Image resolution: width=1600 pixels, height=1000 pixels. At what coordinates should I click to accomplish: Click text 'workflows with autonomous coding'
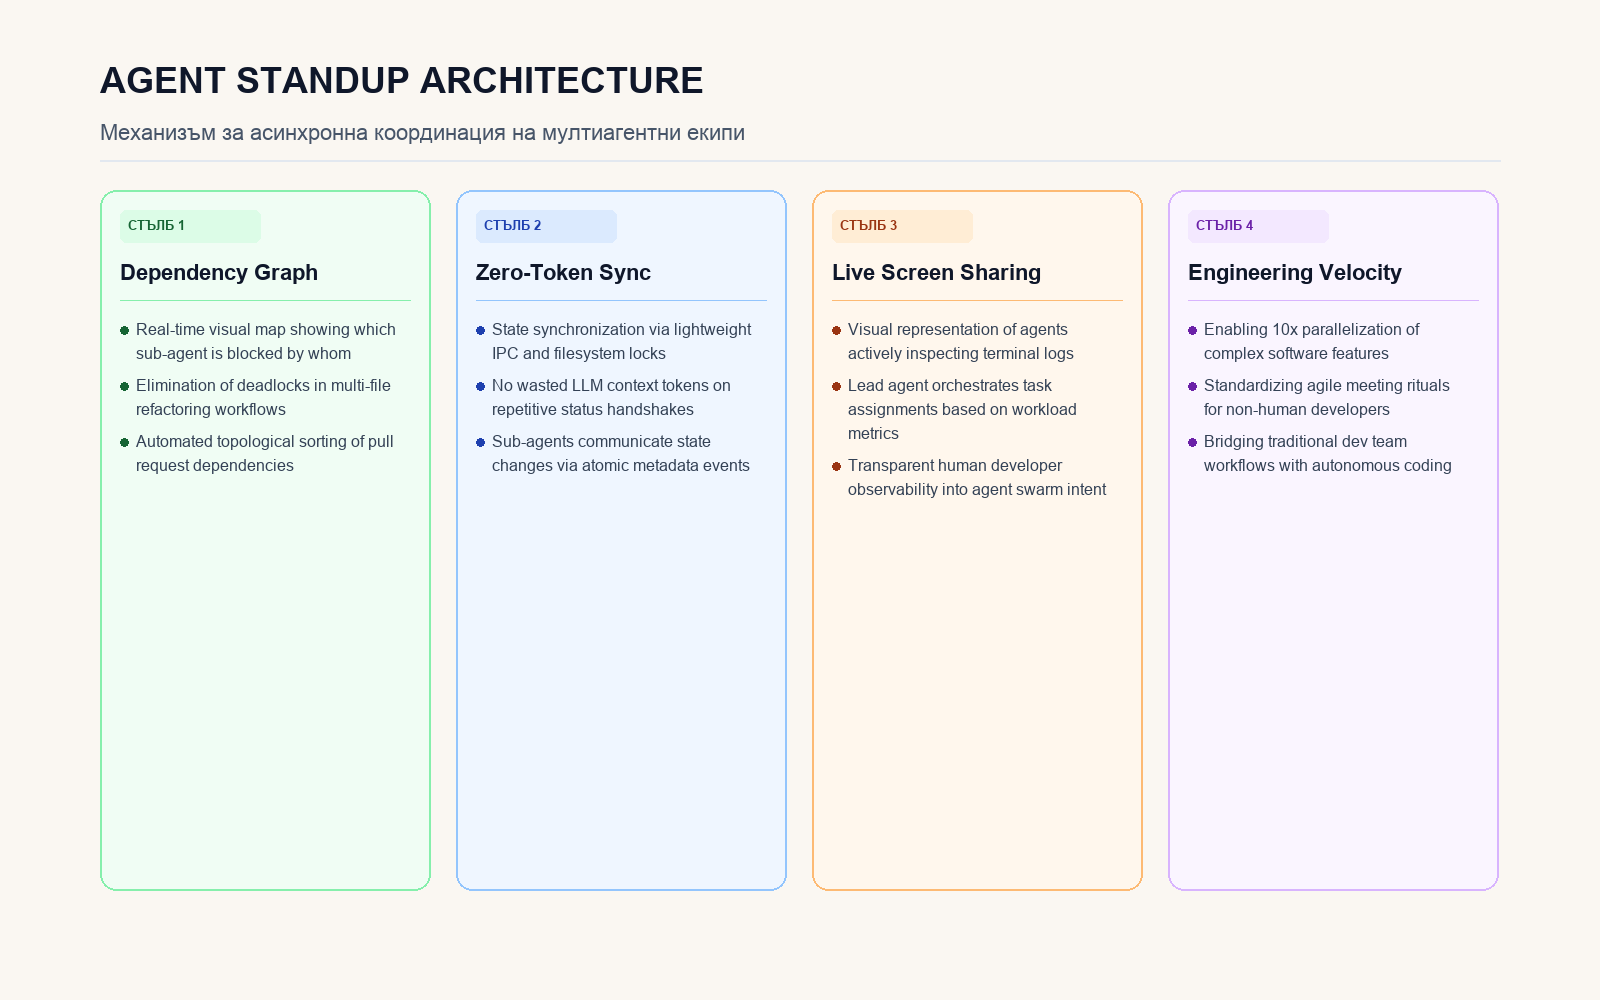(1327, 466)
